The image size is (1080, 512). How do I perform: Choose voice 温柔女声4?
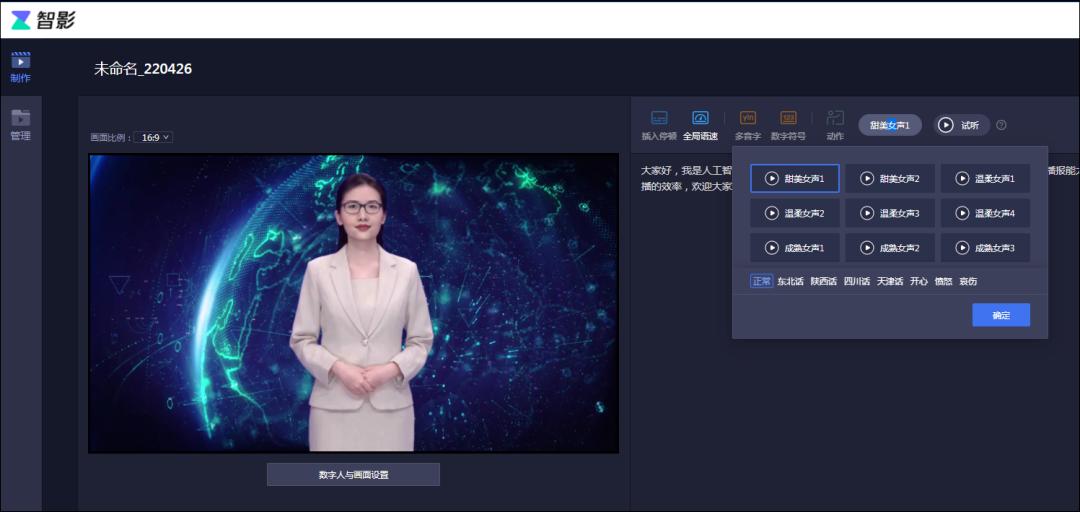click(x=986, y=214)
